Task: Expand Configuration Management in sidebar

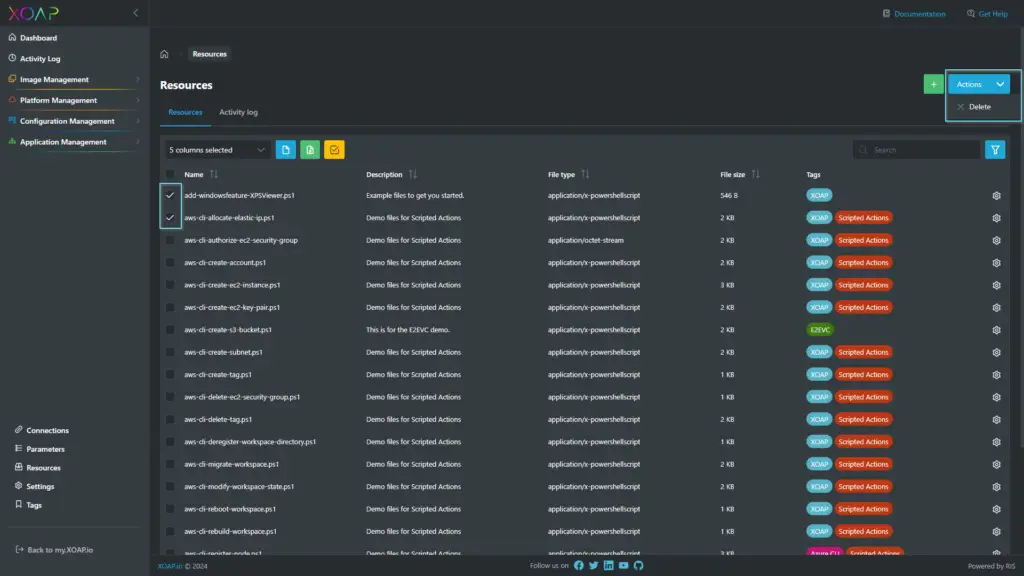Action: [74, 121]
